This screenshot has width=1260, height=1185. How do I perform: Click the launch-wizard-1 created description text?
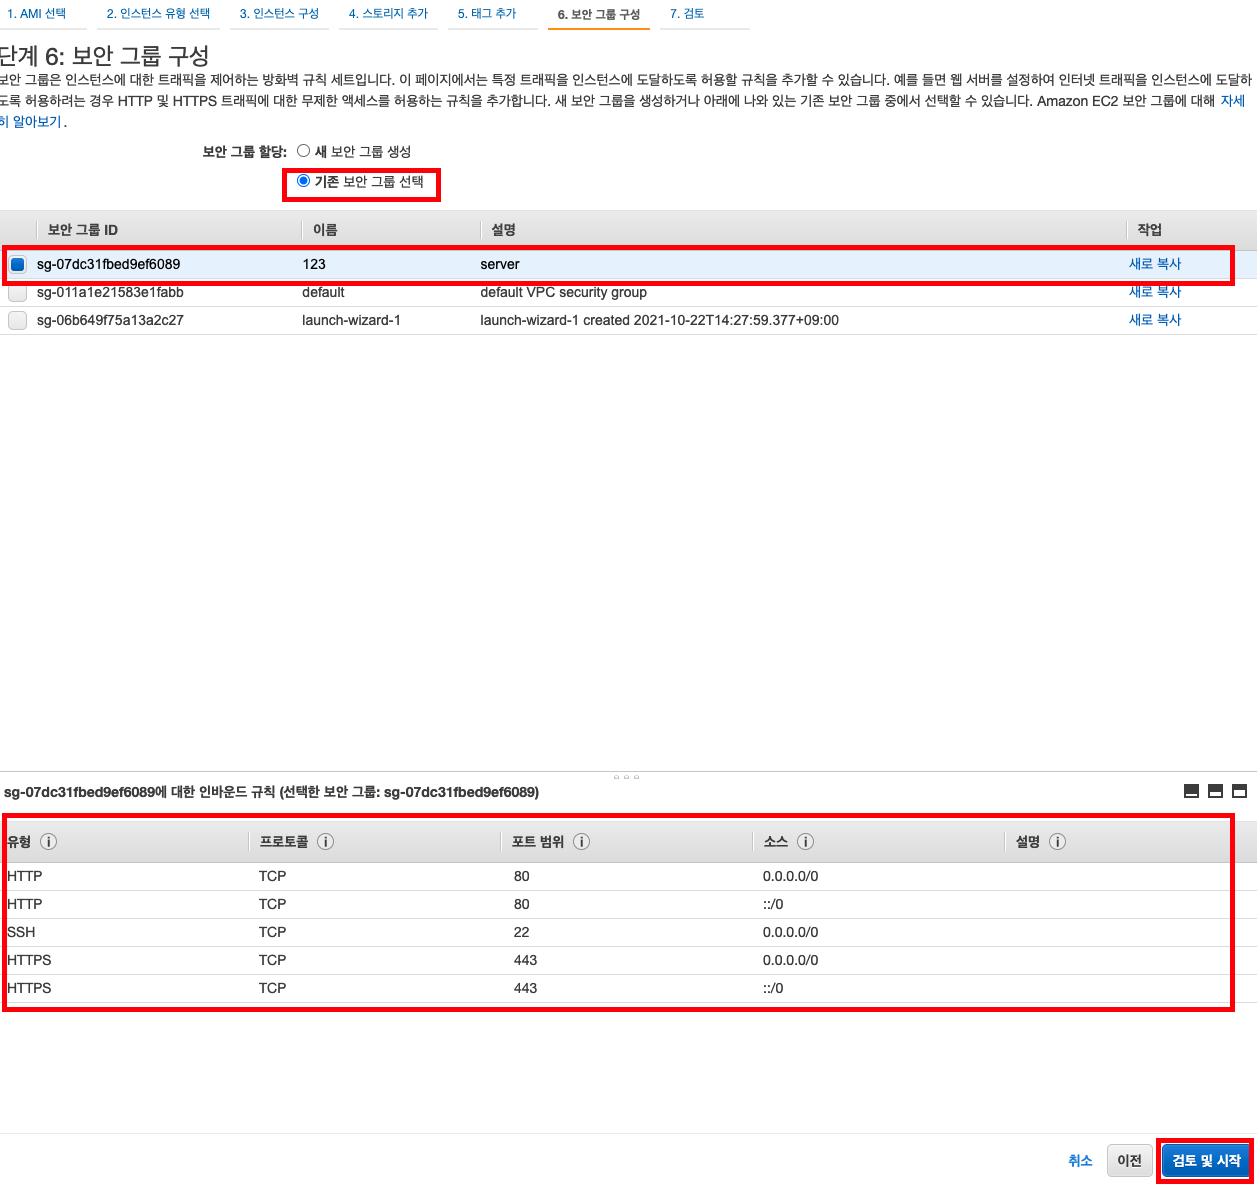coord(659,320)
